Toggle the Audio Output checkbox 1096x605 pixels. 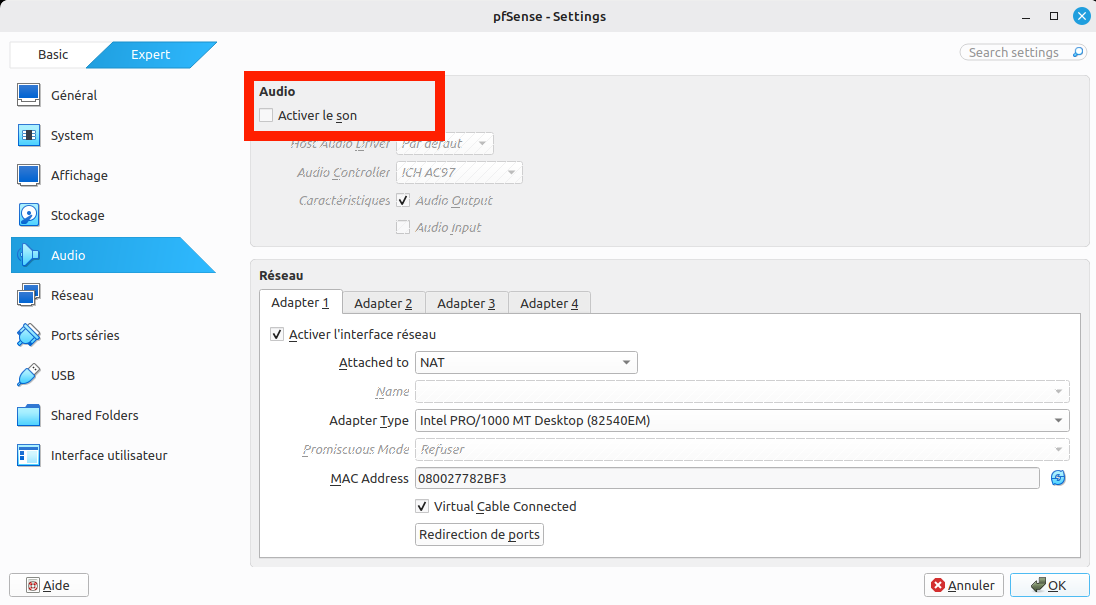pos(403,201)
